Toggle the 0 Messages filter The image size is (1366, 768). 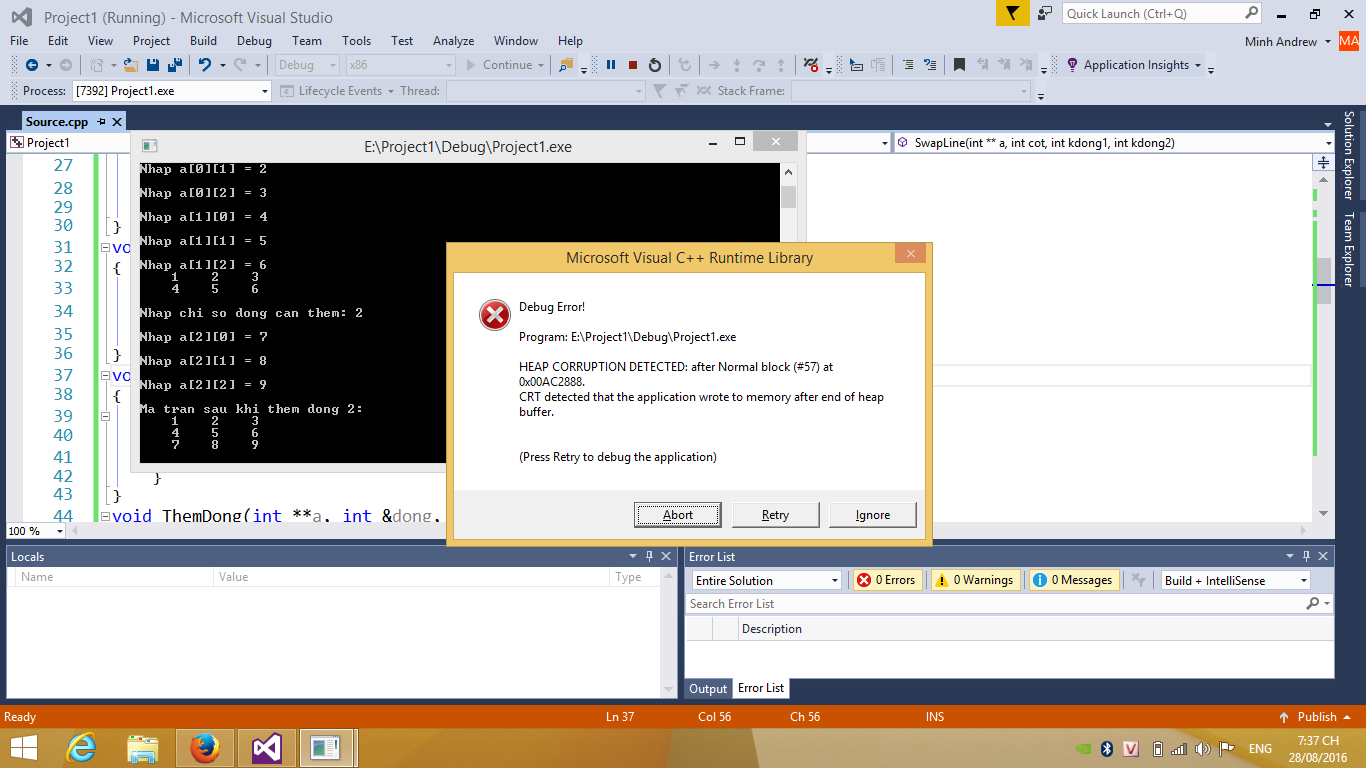(x=1073, y=580)
